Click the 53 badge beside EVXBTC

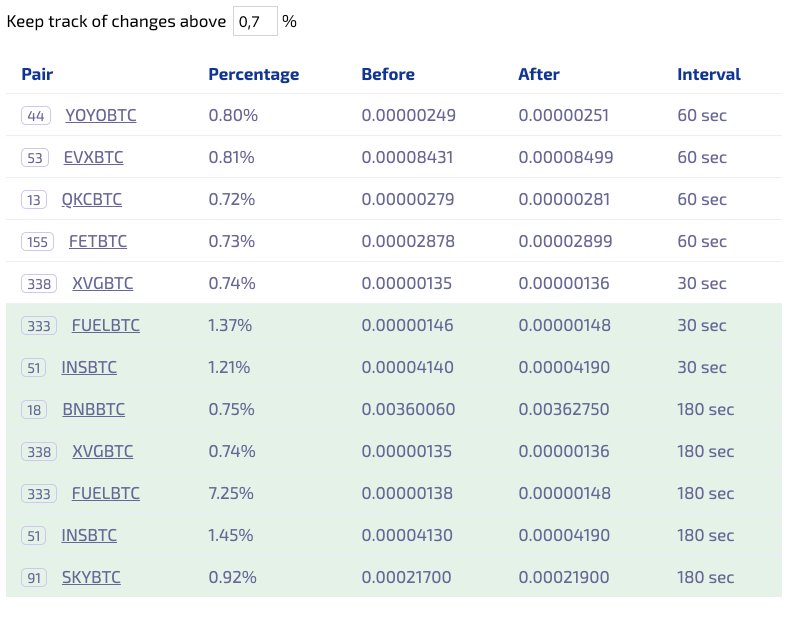coord(35,158)
